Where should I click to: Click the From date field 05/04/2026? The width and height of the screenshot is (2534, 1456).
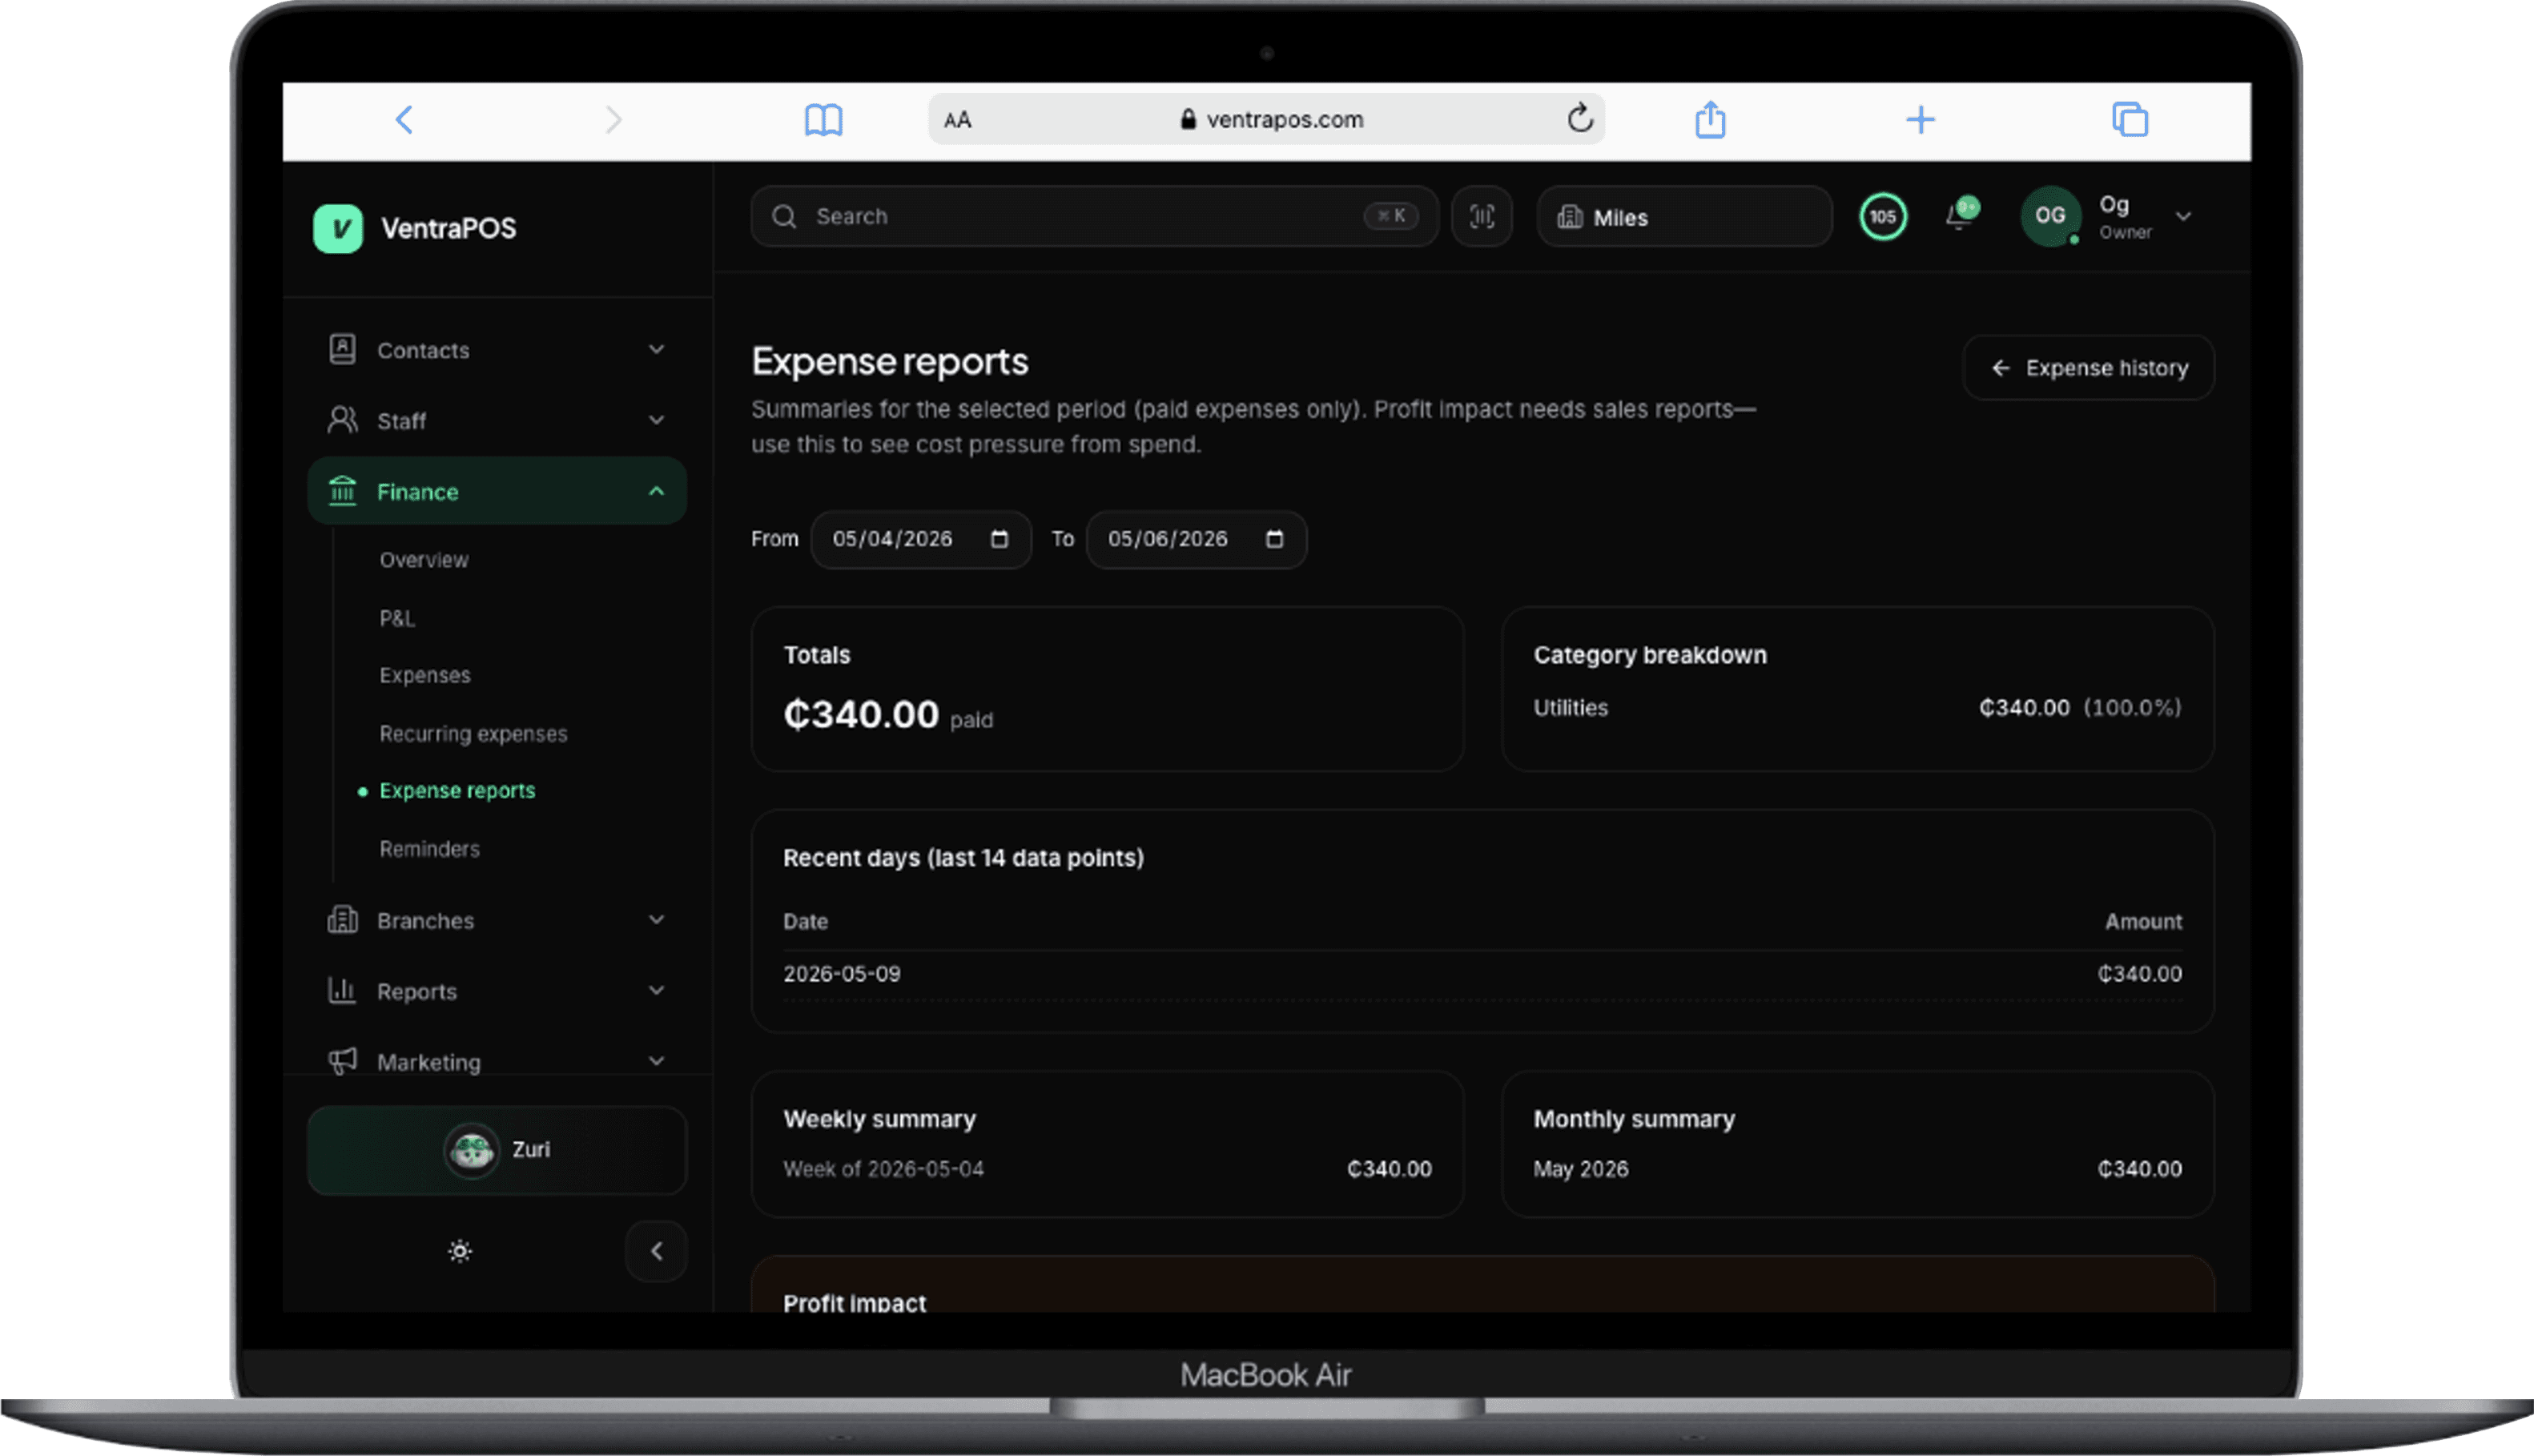pos(920,539)
